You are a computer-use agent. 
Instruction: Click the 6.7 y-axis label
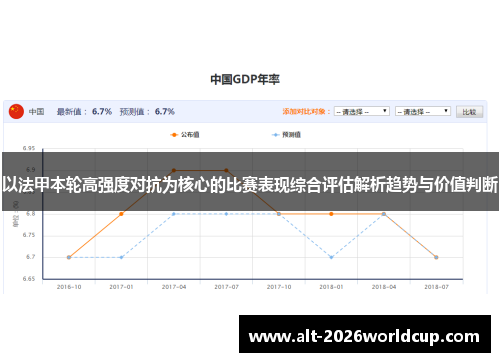30,257
